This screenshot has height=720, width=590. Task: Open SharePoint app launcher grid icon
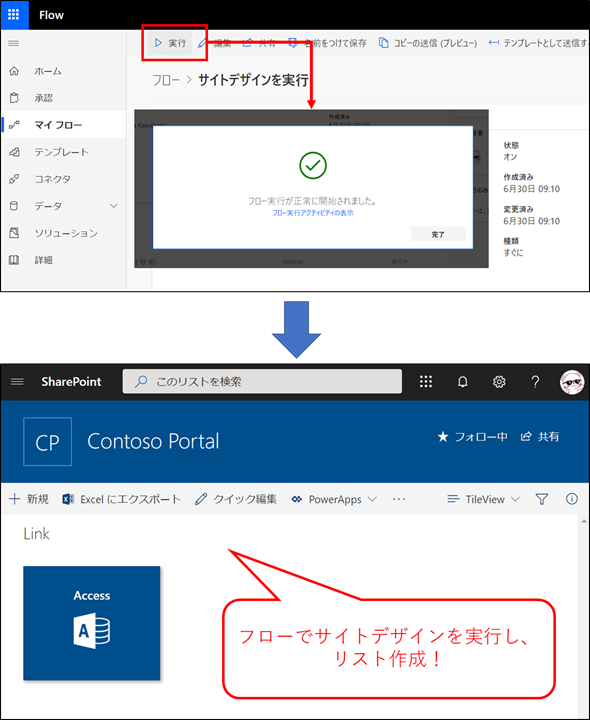pos(426,382)
